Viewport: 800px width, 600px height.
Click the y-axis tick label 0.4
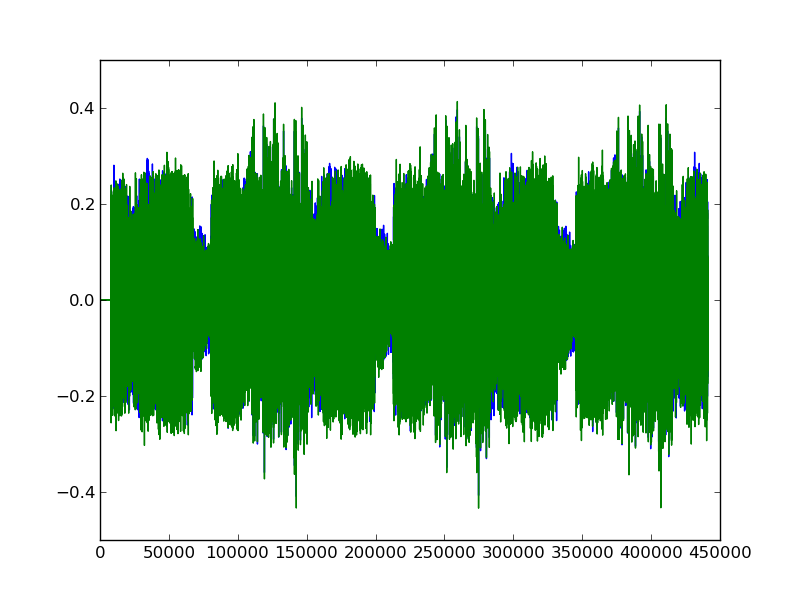82,109
